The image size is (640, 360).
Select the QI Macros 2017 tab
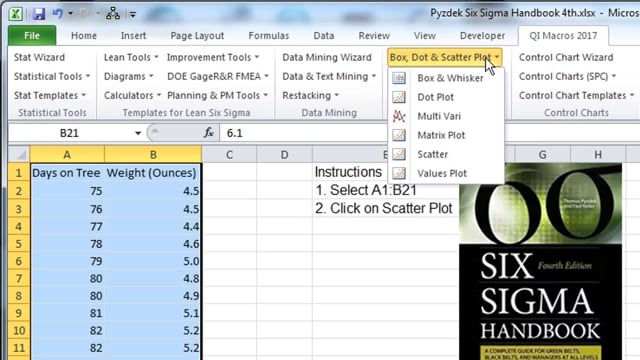563,36
